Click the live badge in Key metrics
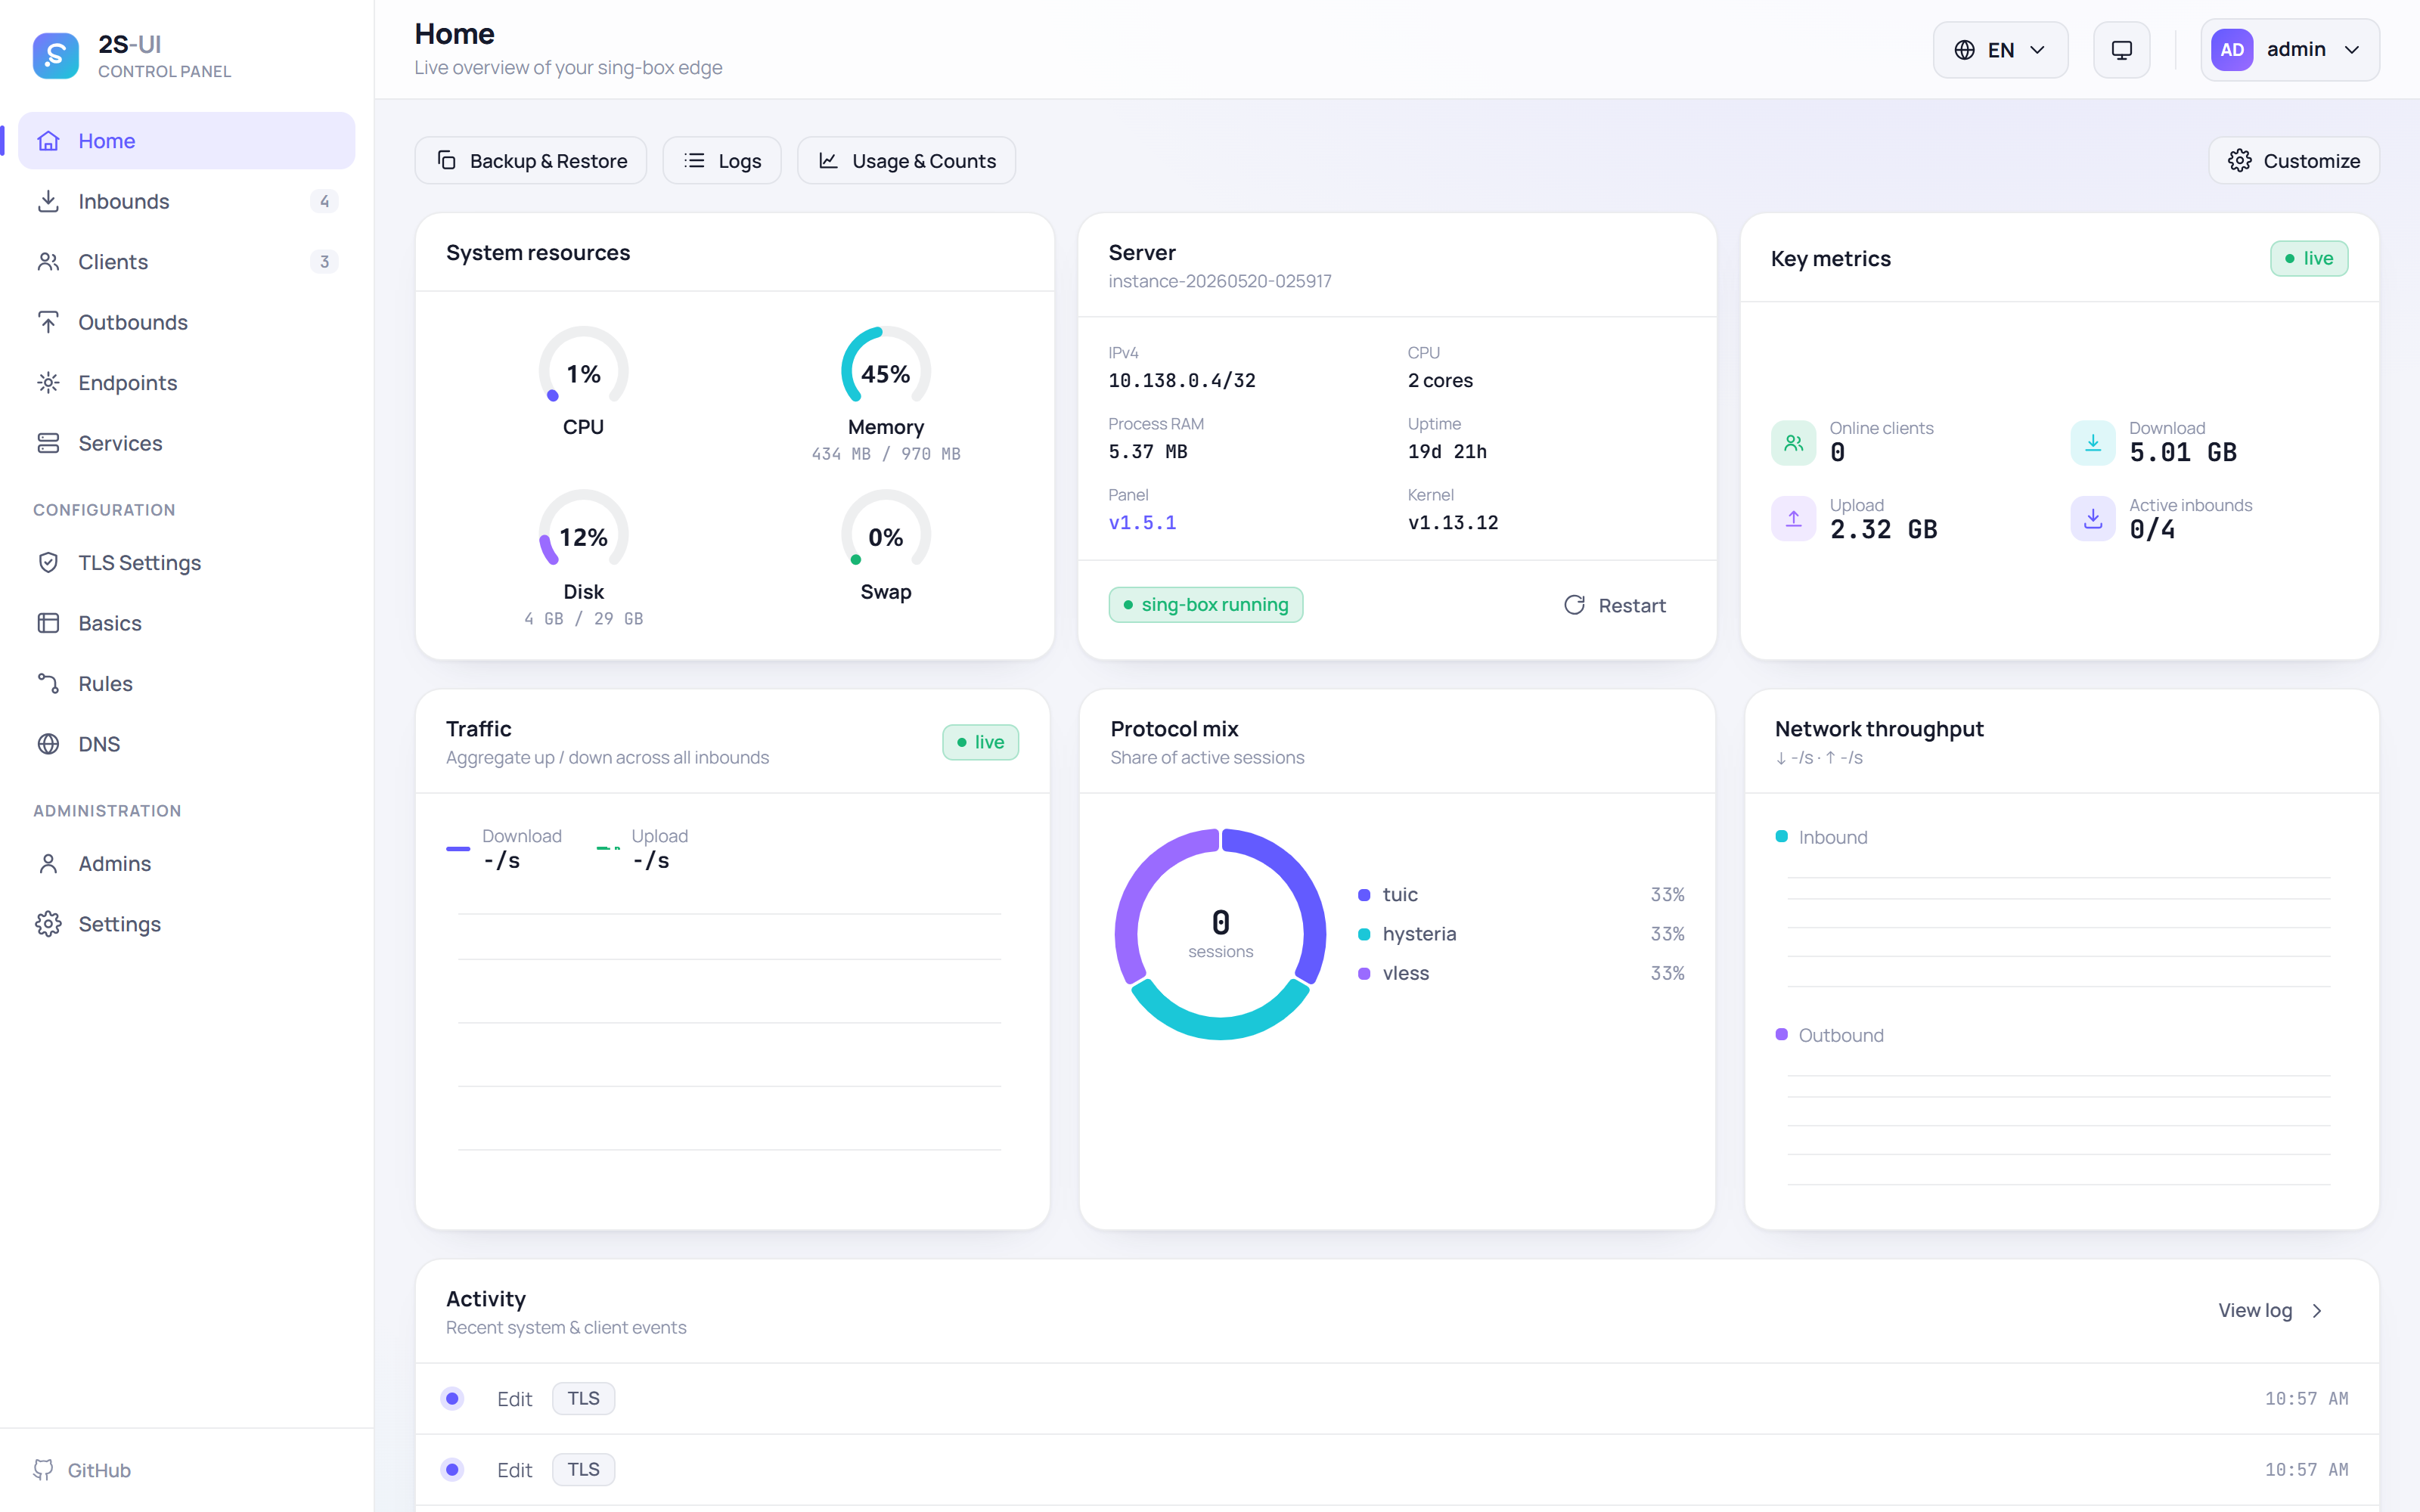Image resolution: width=2420 pixels, height=1512 pixels. click(2308, 259)
